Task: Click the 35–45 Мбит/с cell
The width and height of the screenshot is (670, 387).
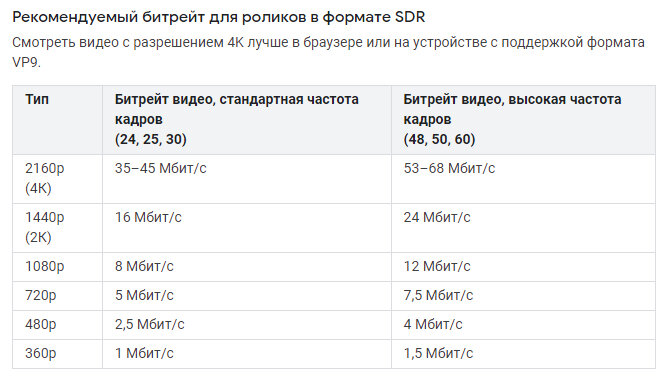Action: pyautogui.click(x=160, y=168)
